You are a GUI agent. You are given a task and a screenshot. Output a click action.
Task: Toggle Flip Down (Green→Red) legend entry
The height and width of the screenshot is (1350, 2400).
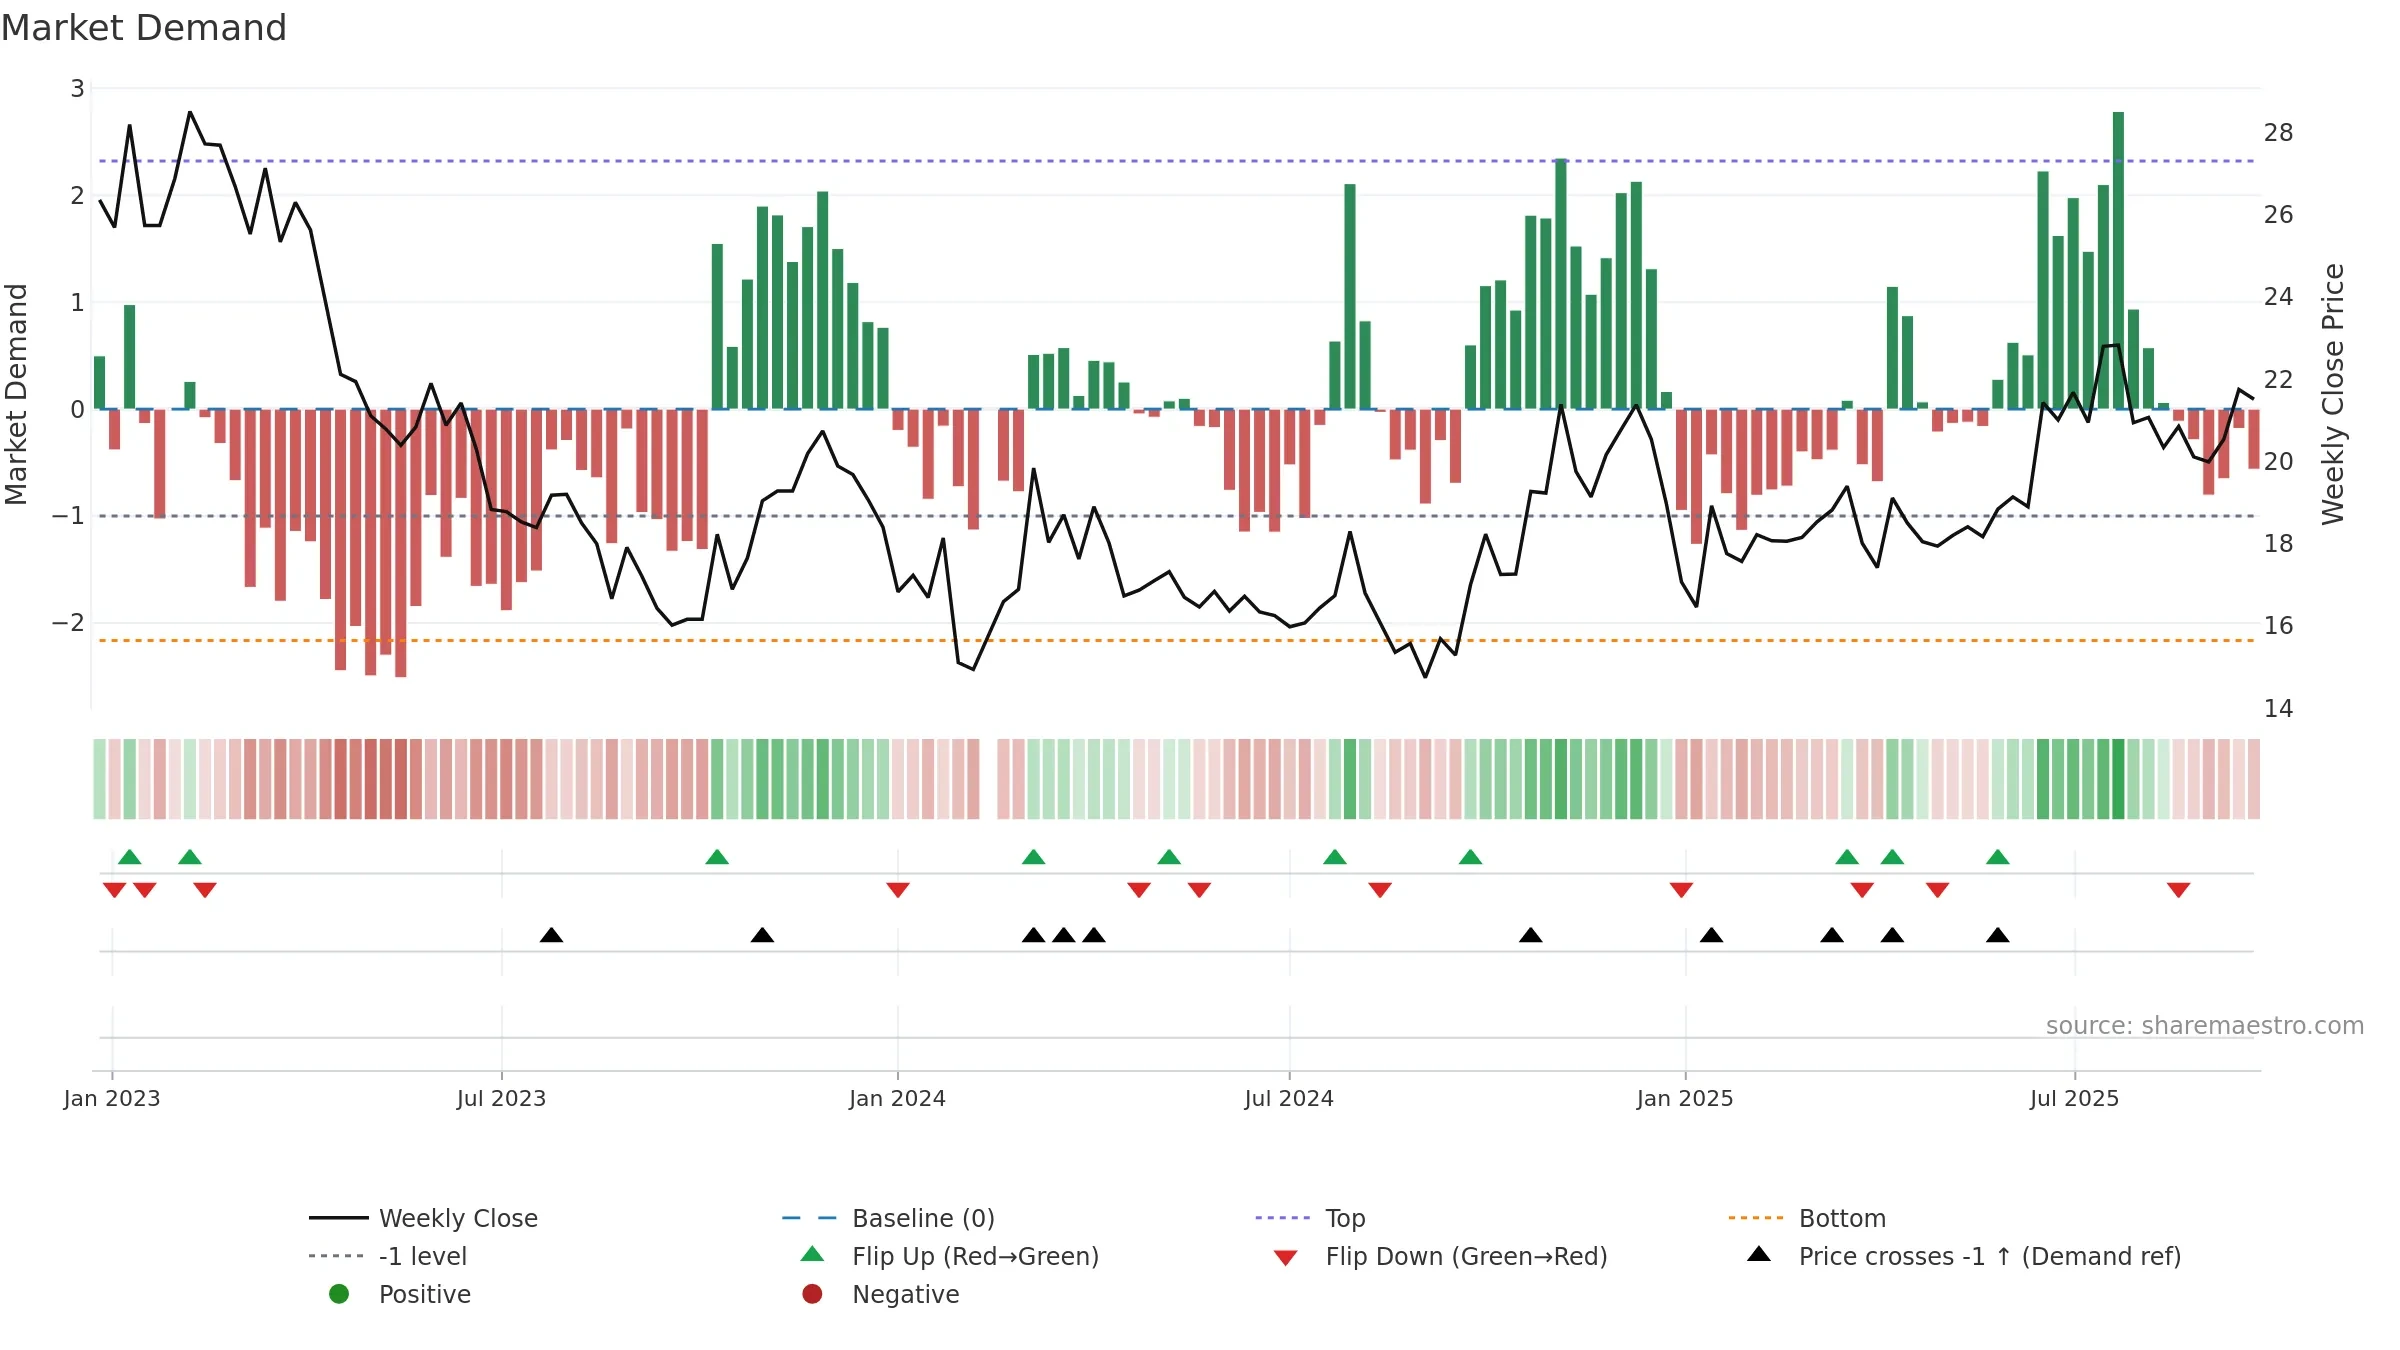[1440, 1256]
